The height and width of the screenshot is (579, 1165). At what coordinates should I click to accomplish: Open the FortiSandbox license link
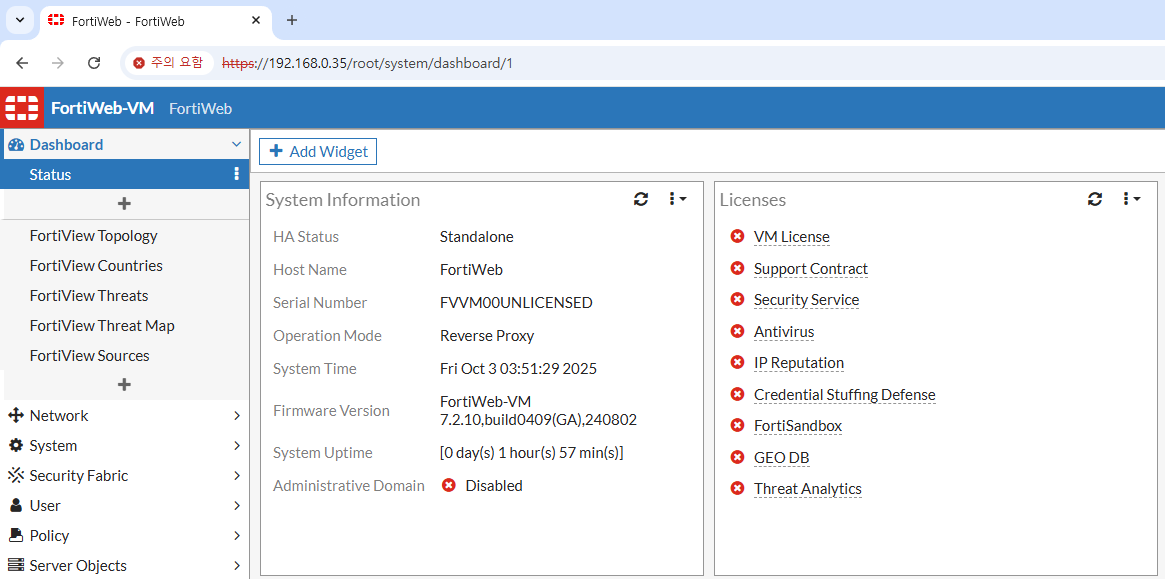(798, 426)
